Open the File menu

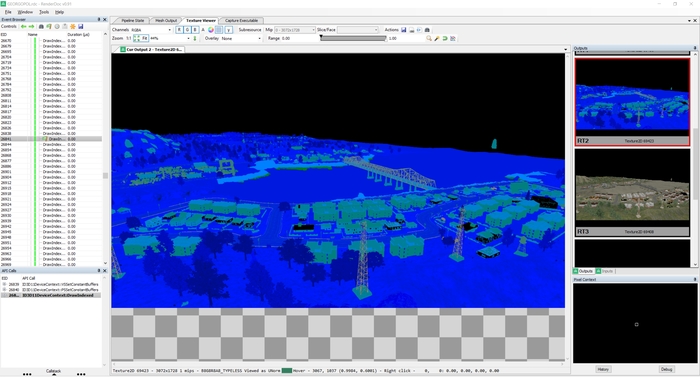pyautogui.click(x=8, y=12)
